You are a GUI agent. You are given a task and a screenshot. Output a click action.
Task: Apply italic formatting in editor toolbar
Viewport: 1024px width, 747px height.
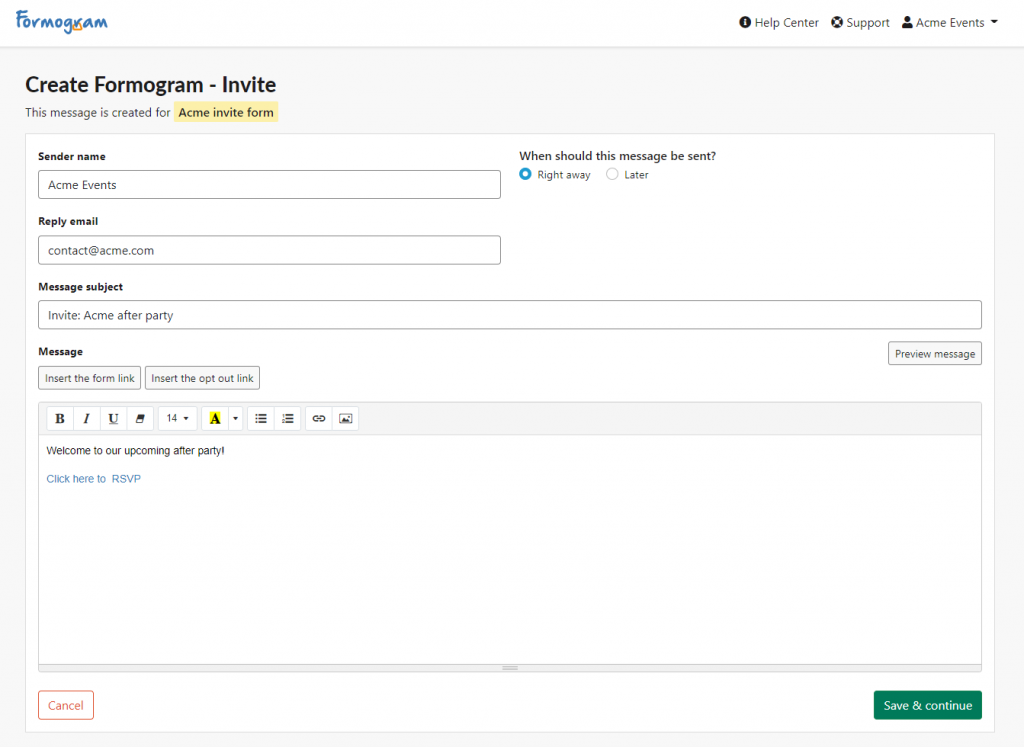pos(86,419)
